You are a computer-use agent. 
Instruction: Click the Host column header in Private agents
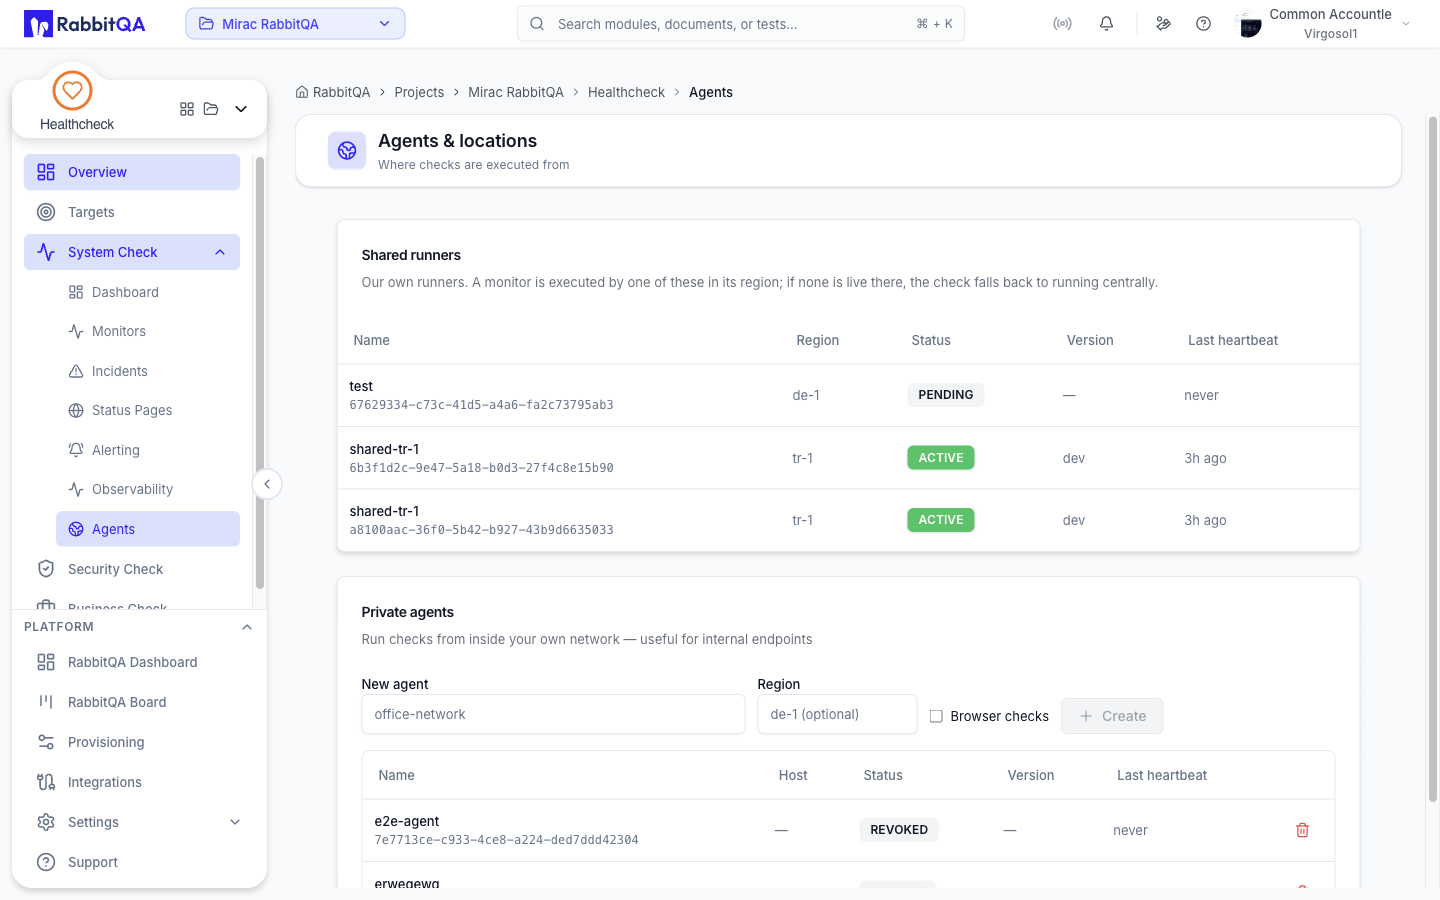(793, 775)
